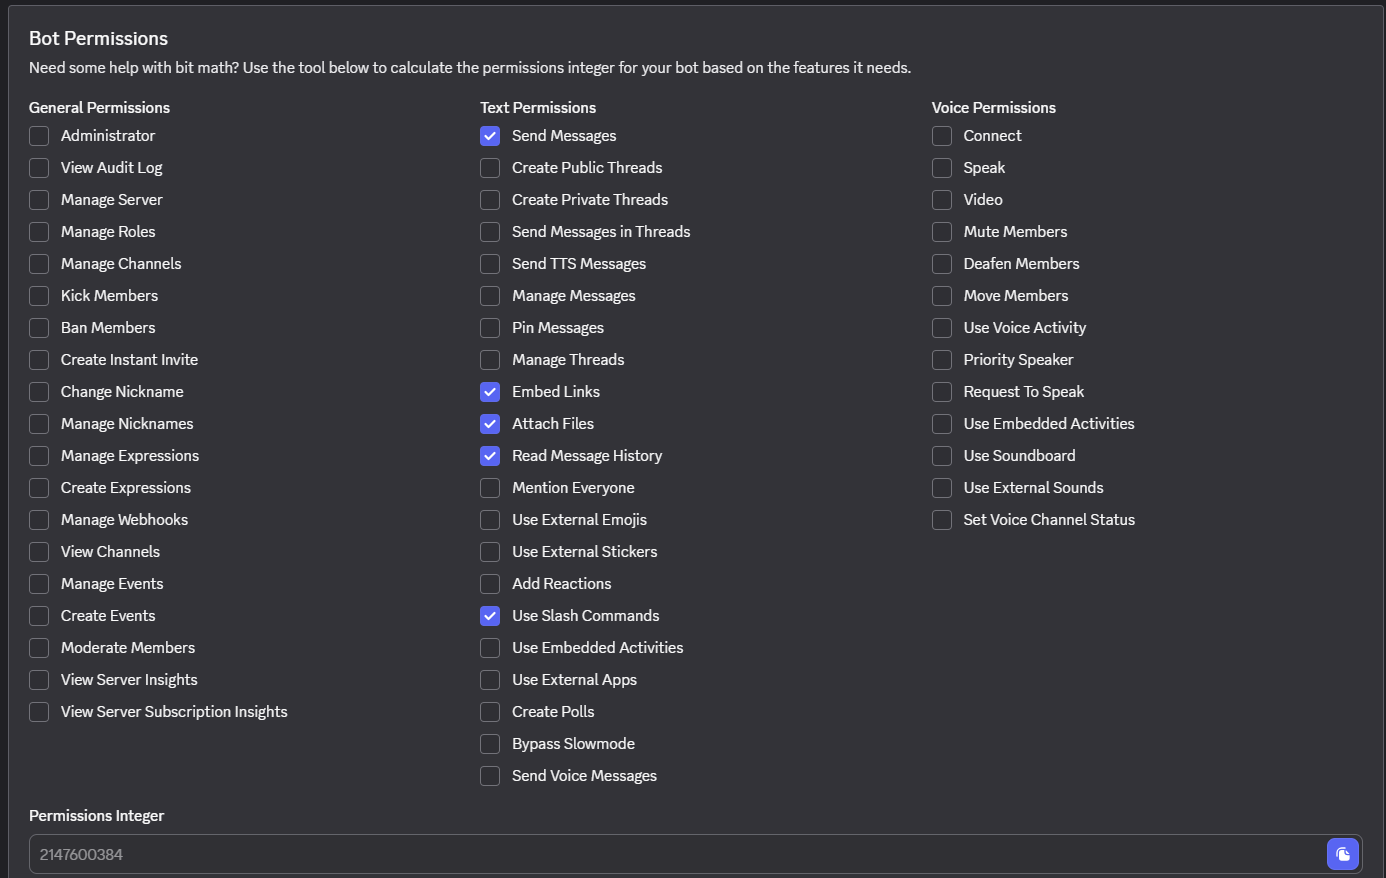The height and width of the screenshot is (878, 1386).
Task: Check Mute Members
Action: coord(942,232)
